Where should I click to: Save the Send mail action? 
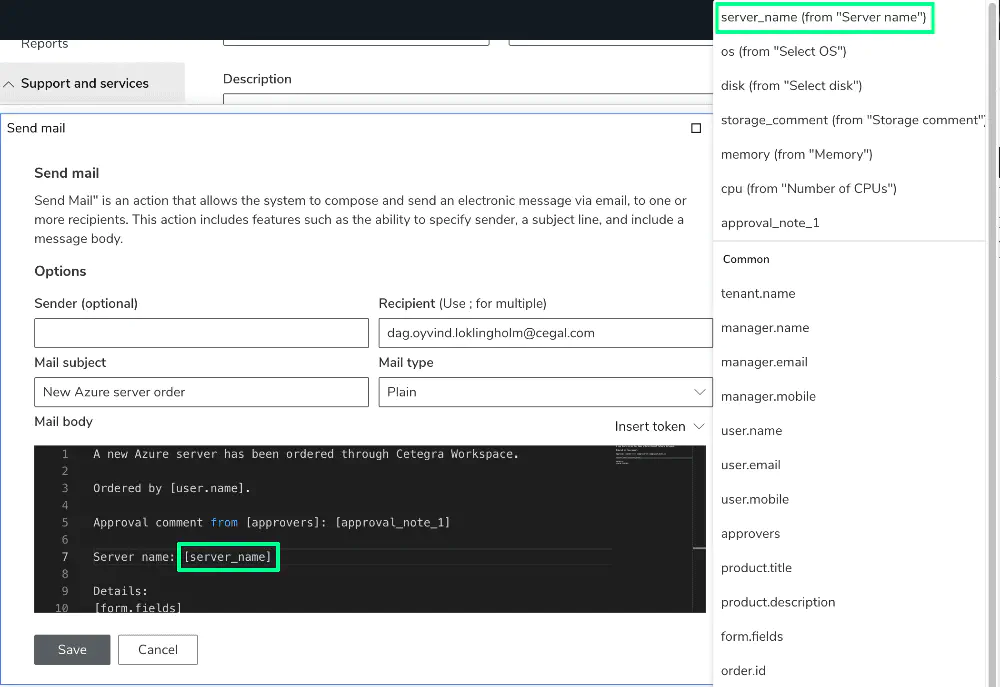point(71,649)
